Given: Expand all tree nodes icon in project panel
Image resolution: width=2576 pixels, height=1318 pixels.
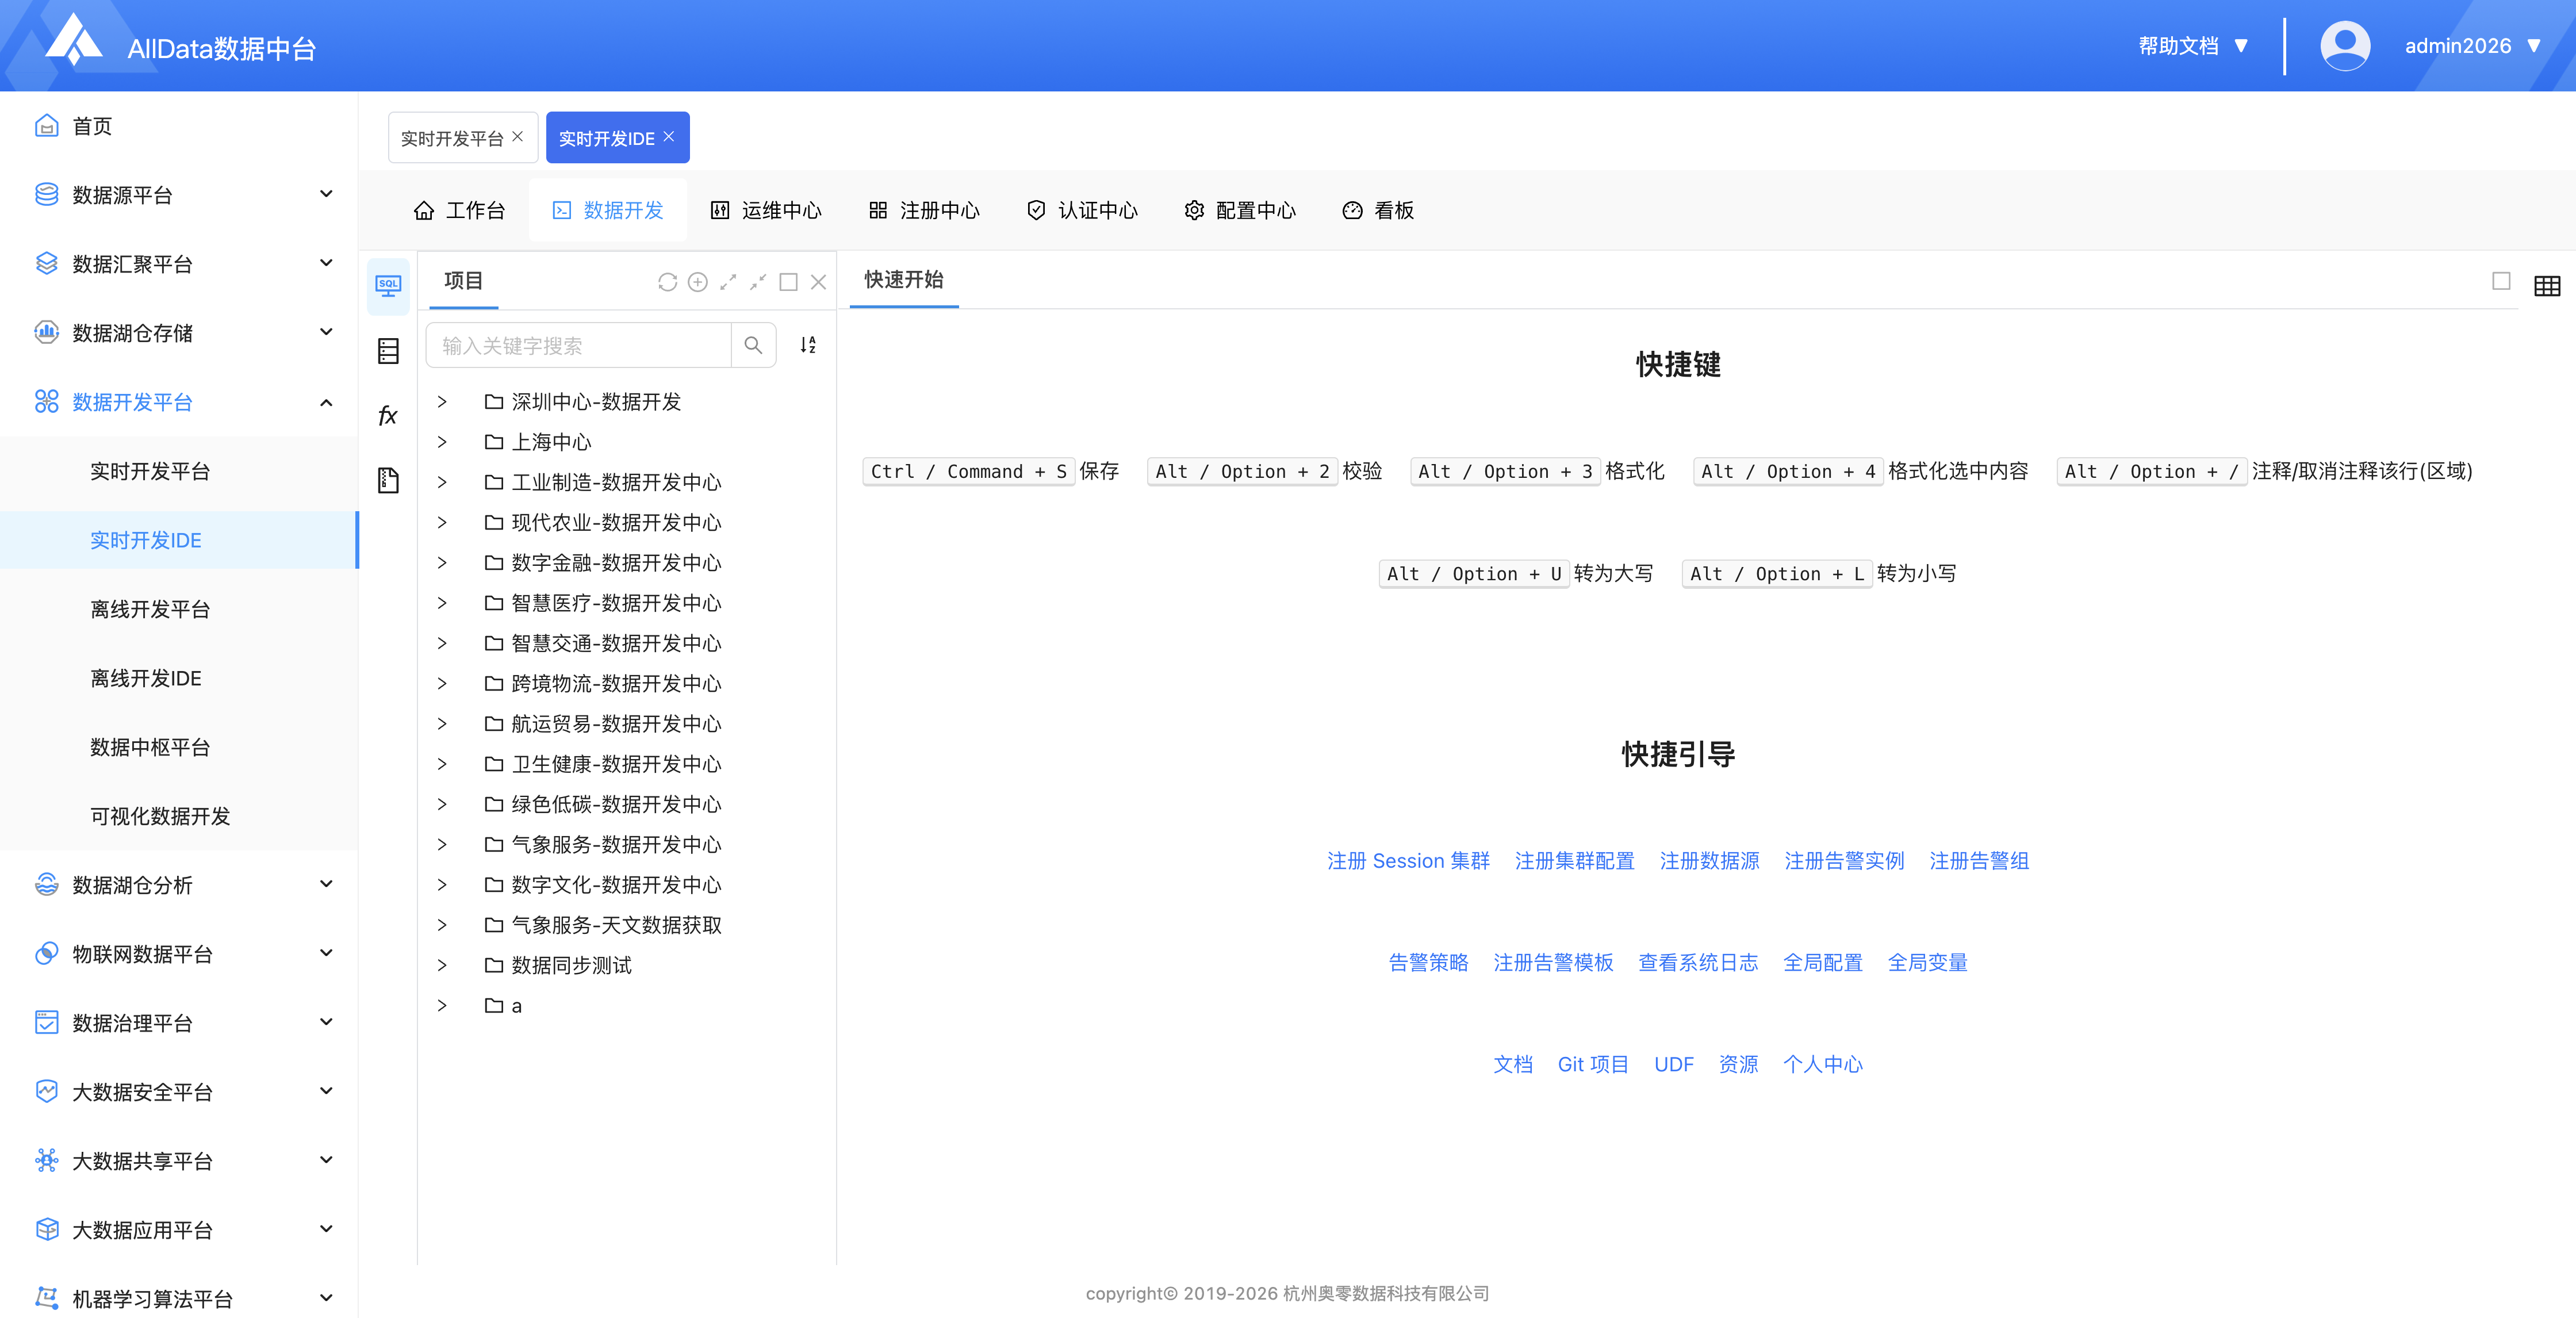Looking at the screenshot, I should [x=728, y=282].
